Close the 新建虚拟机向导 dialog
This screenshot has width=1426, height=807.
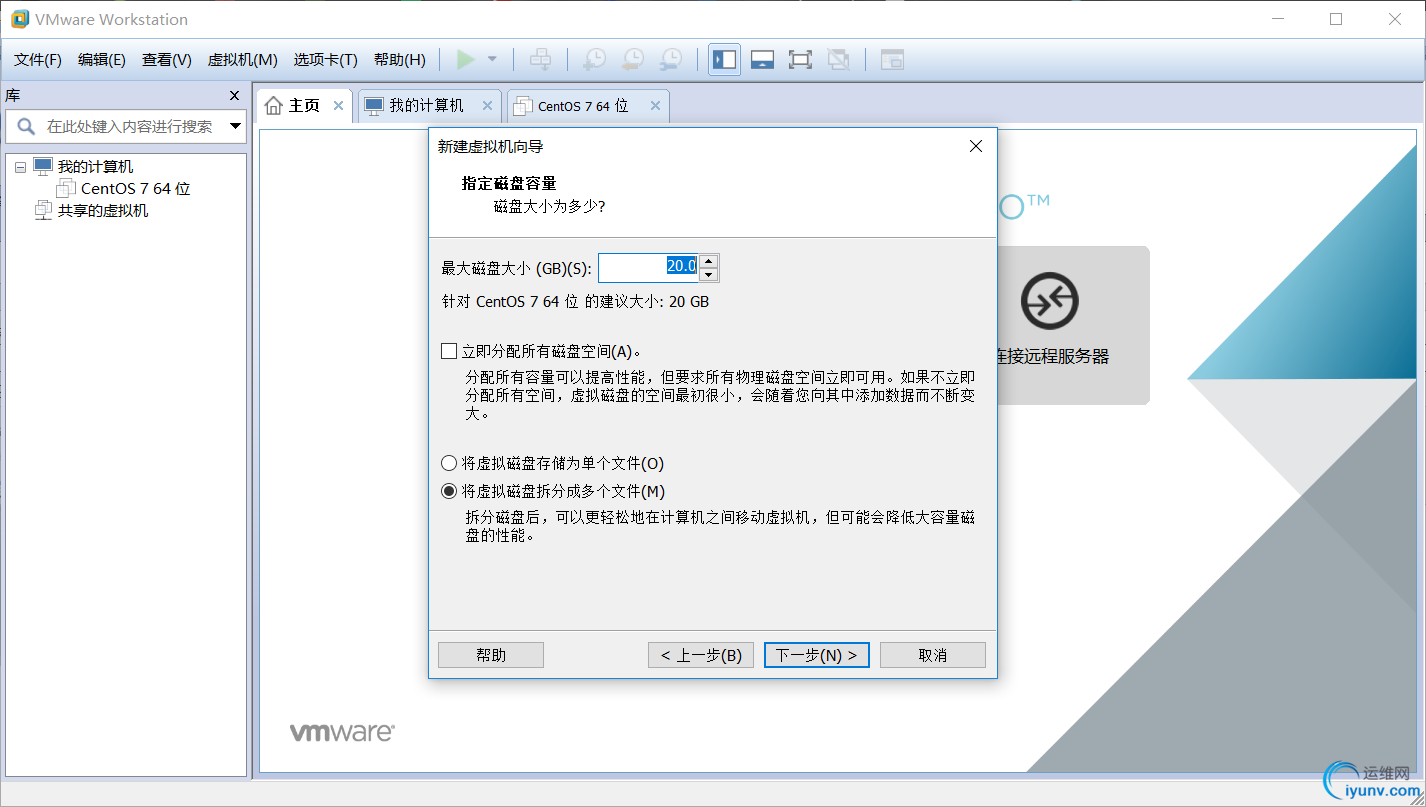tap(976, 147)
